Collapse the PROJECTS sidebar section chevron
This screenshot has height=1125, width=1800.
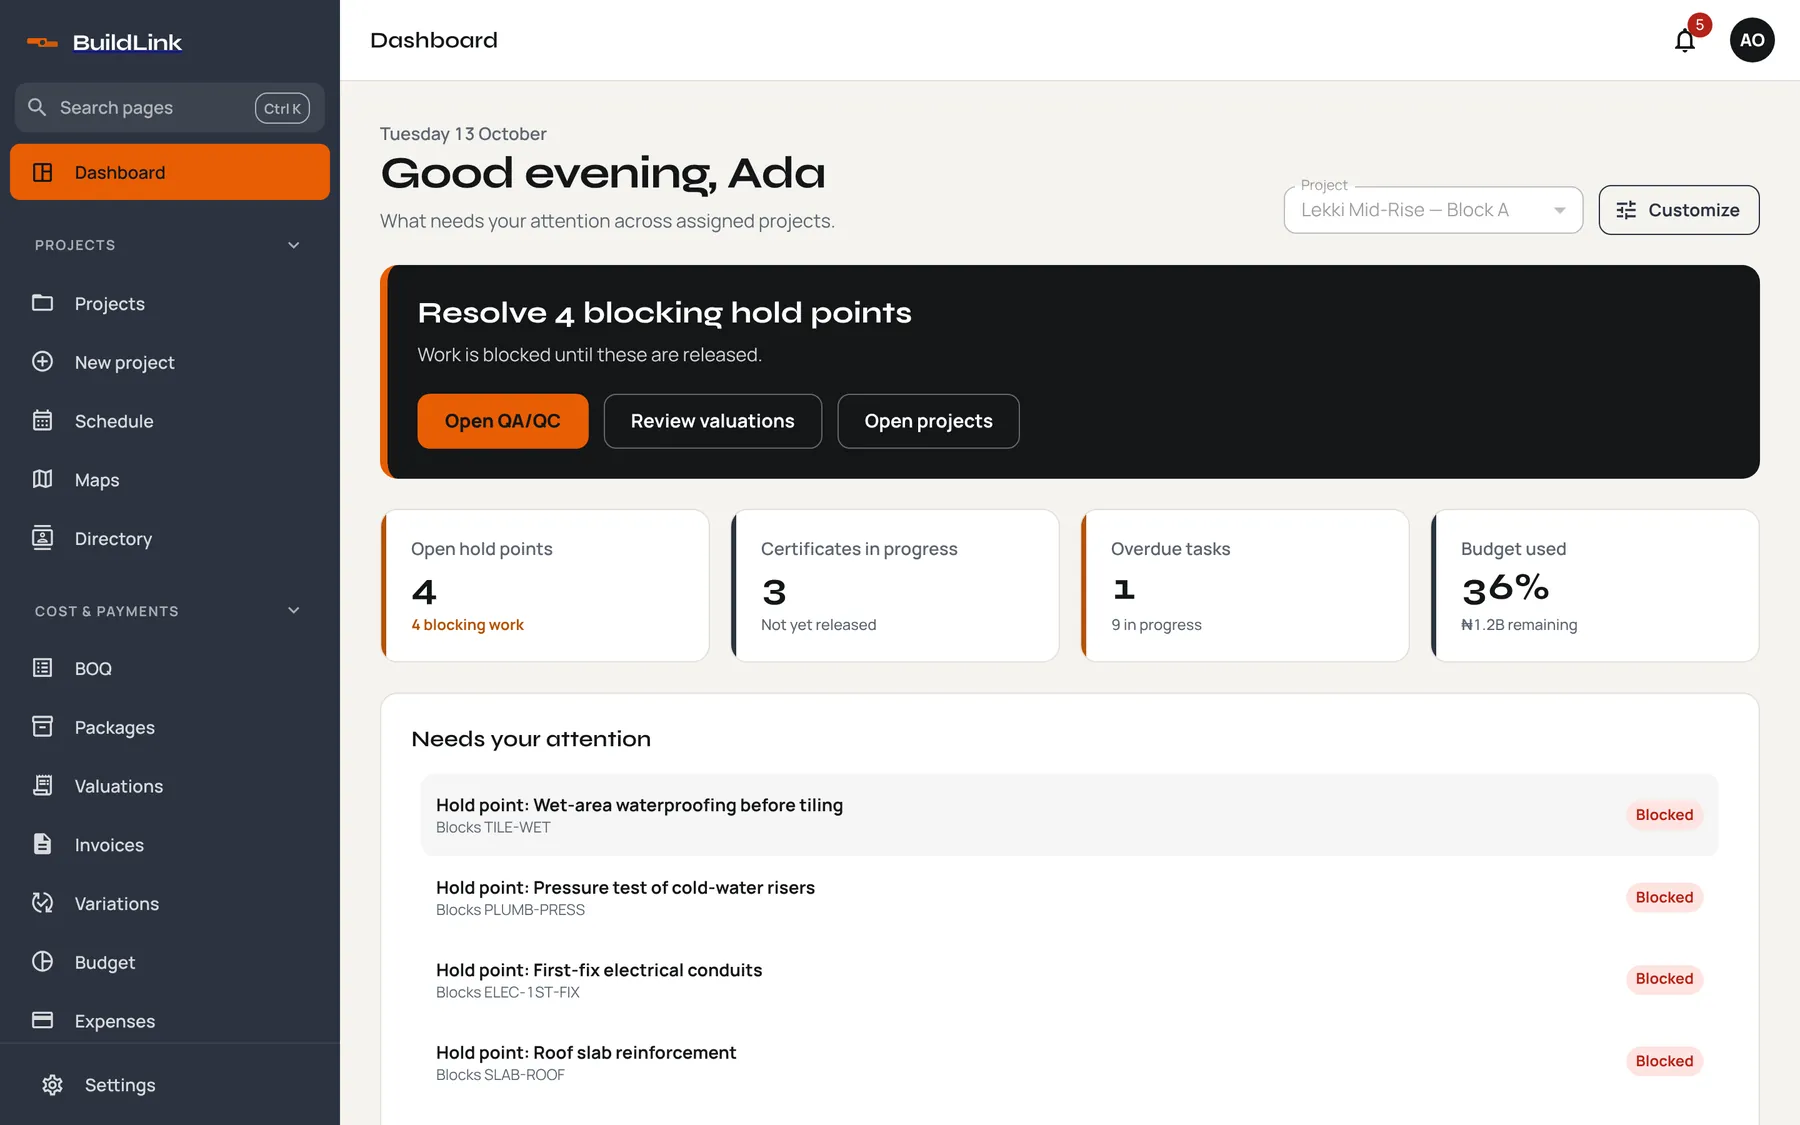294,245
